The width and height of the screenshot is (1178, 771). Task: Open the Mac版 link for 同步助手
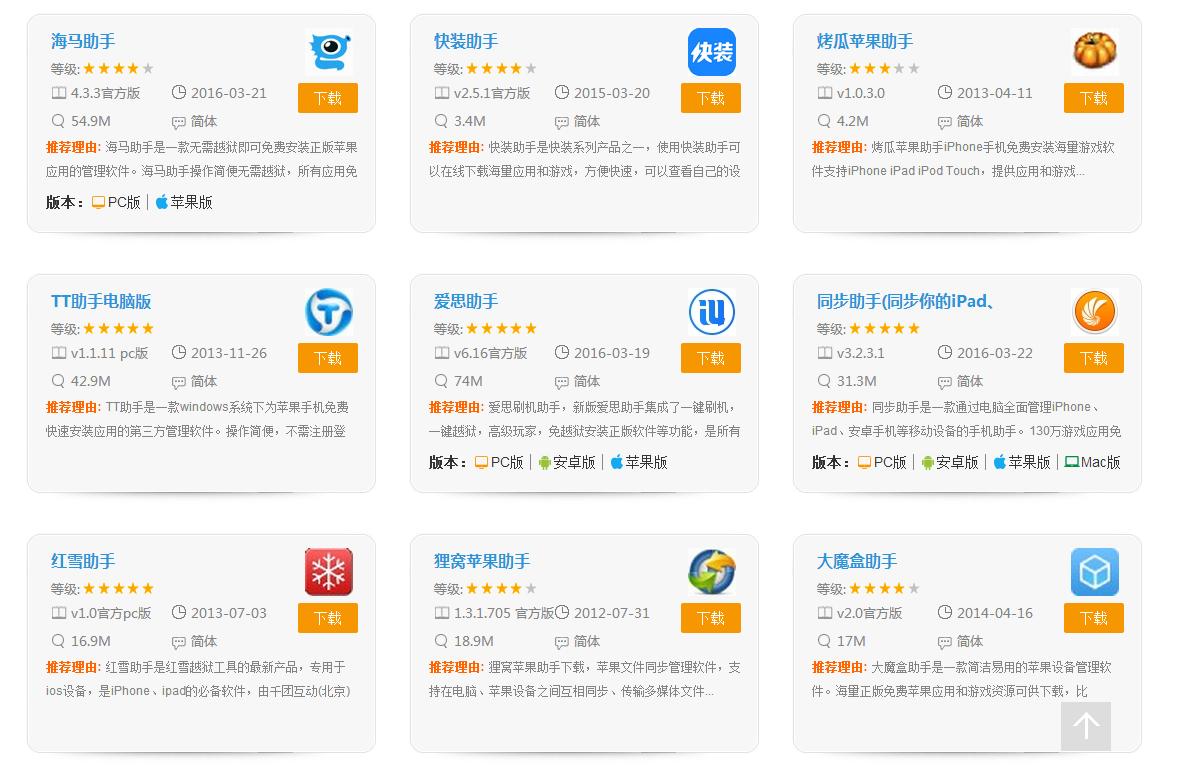coord(1092,462)
